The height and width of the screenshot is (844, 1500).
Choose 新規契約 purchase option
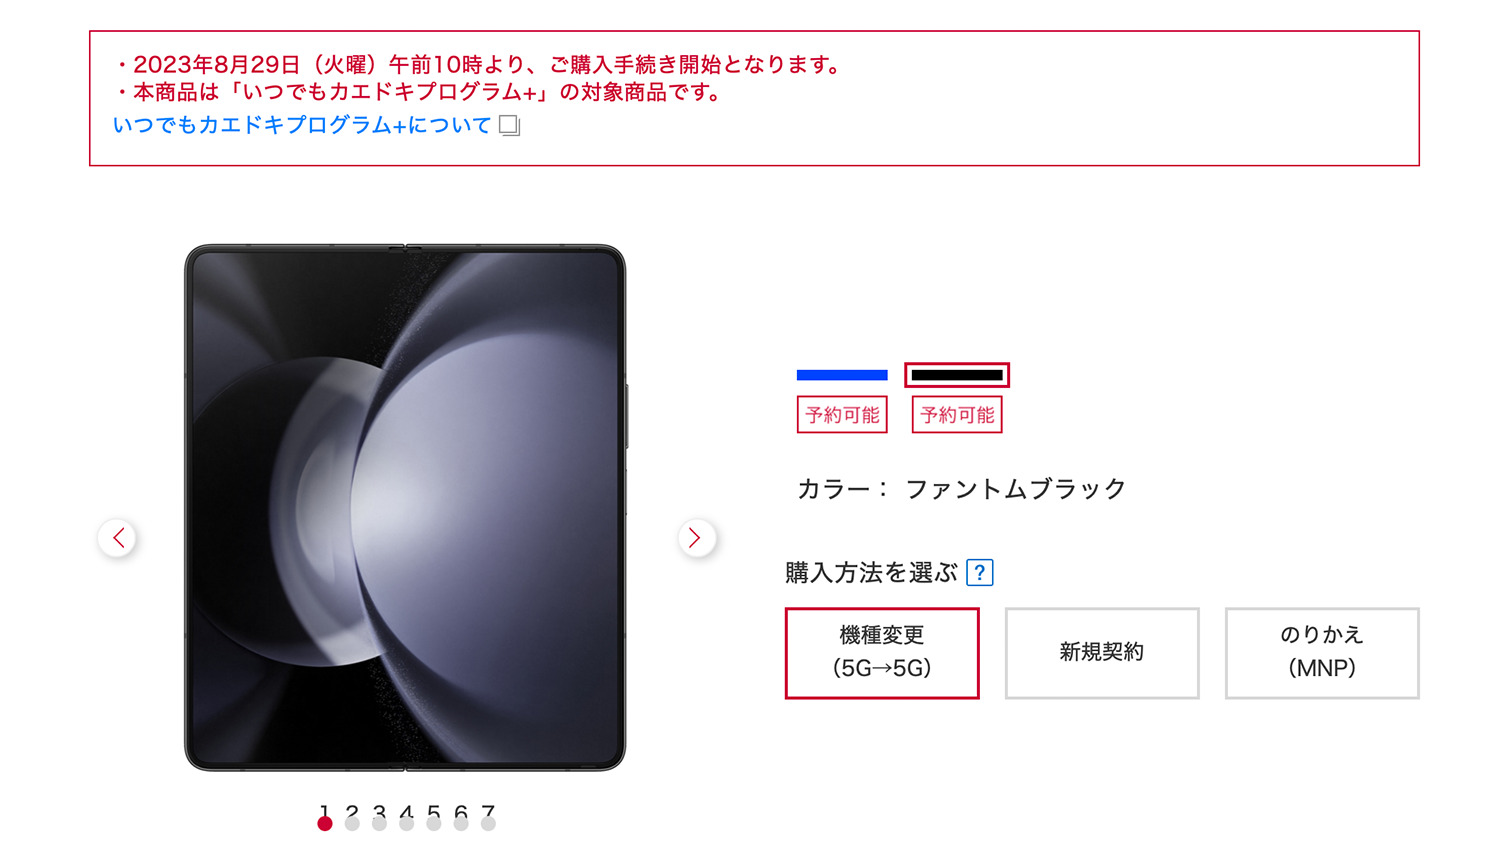coord(1102,653)
